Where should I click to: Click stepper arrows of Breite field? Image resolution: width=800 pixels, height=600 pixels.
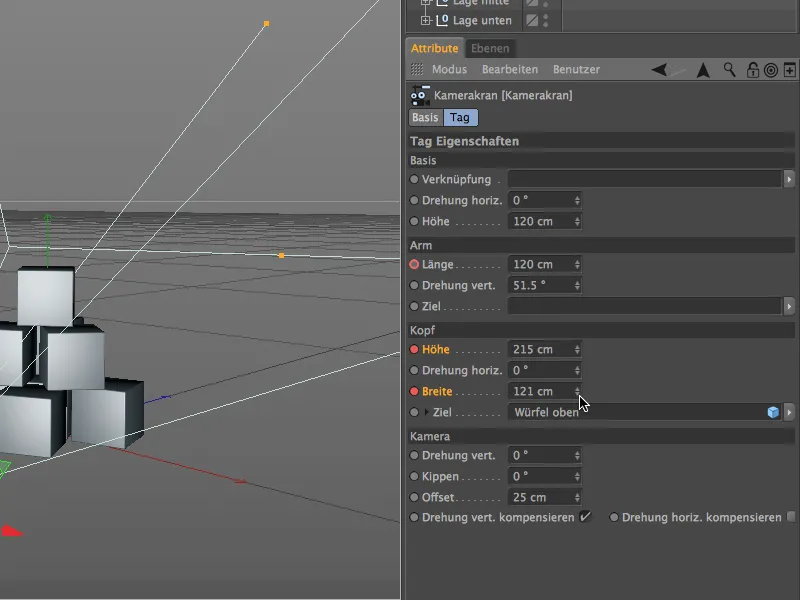577,391
